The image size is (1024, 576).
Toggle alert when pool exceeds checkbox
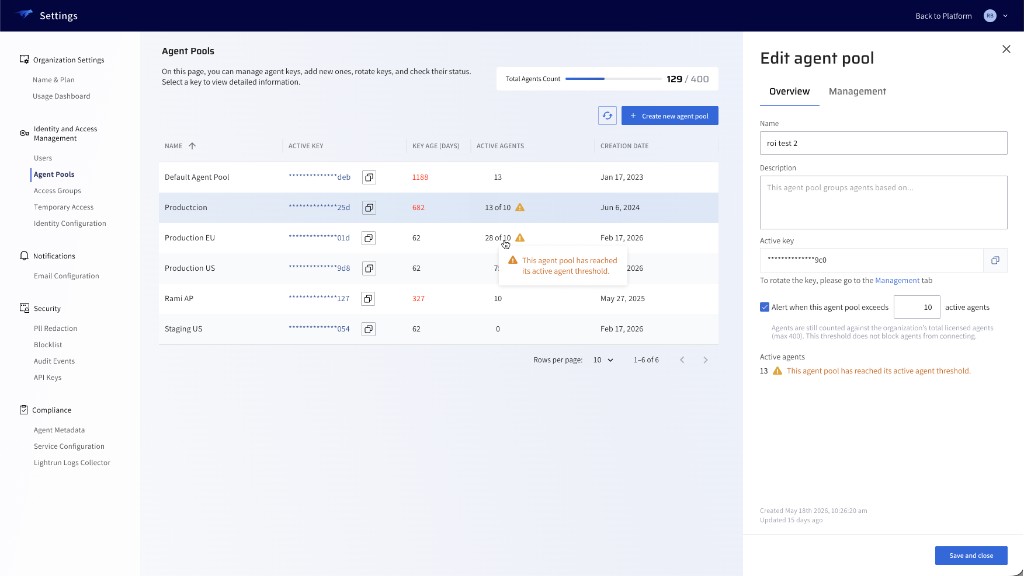click(x=764, y=307)
